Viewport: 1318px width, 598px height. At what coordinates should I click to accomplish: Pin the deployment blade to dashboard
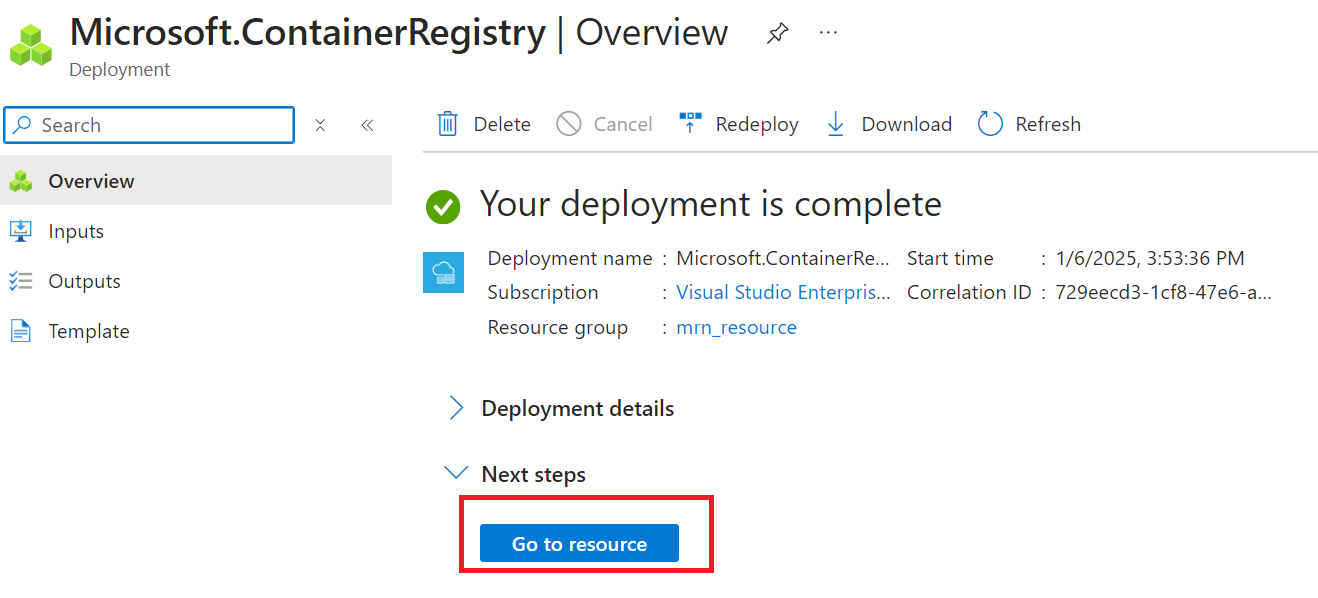pos(777,33)
